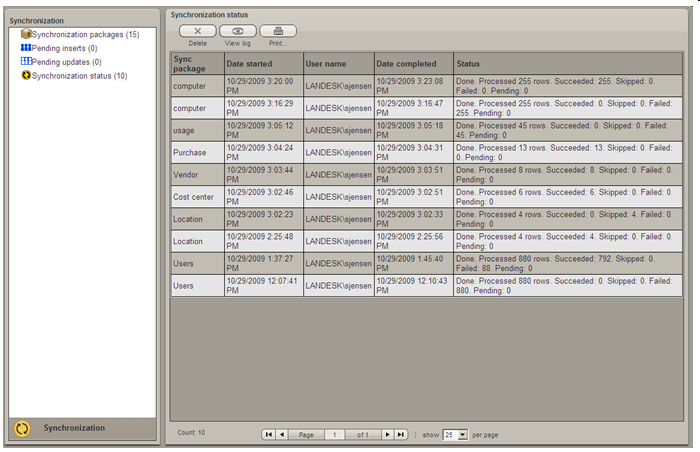The image size is (700, 452).
Task: Select Users row started 1:37:27 PM
Action: point(426,264)
